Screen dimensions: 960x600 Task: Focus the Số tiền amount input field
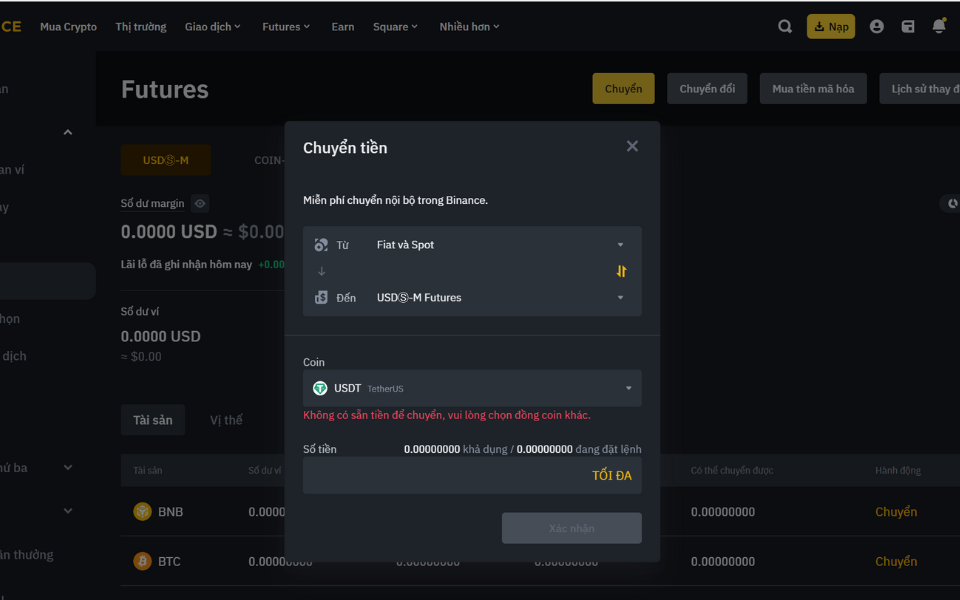[x=472, y=476]
